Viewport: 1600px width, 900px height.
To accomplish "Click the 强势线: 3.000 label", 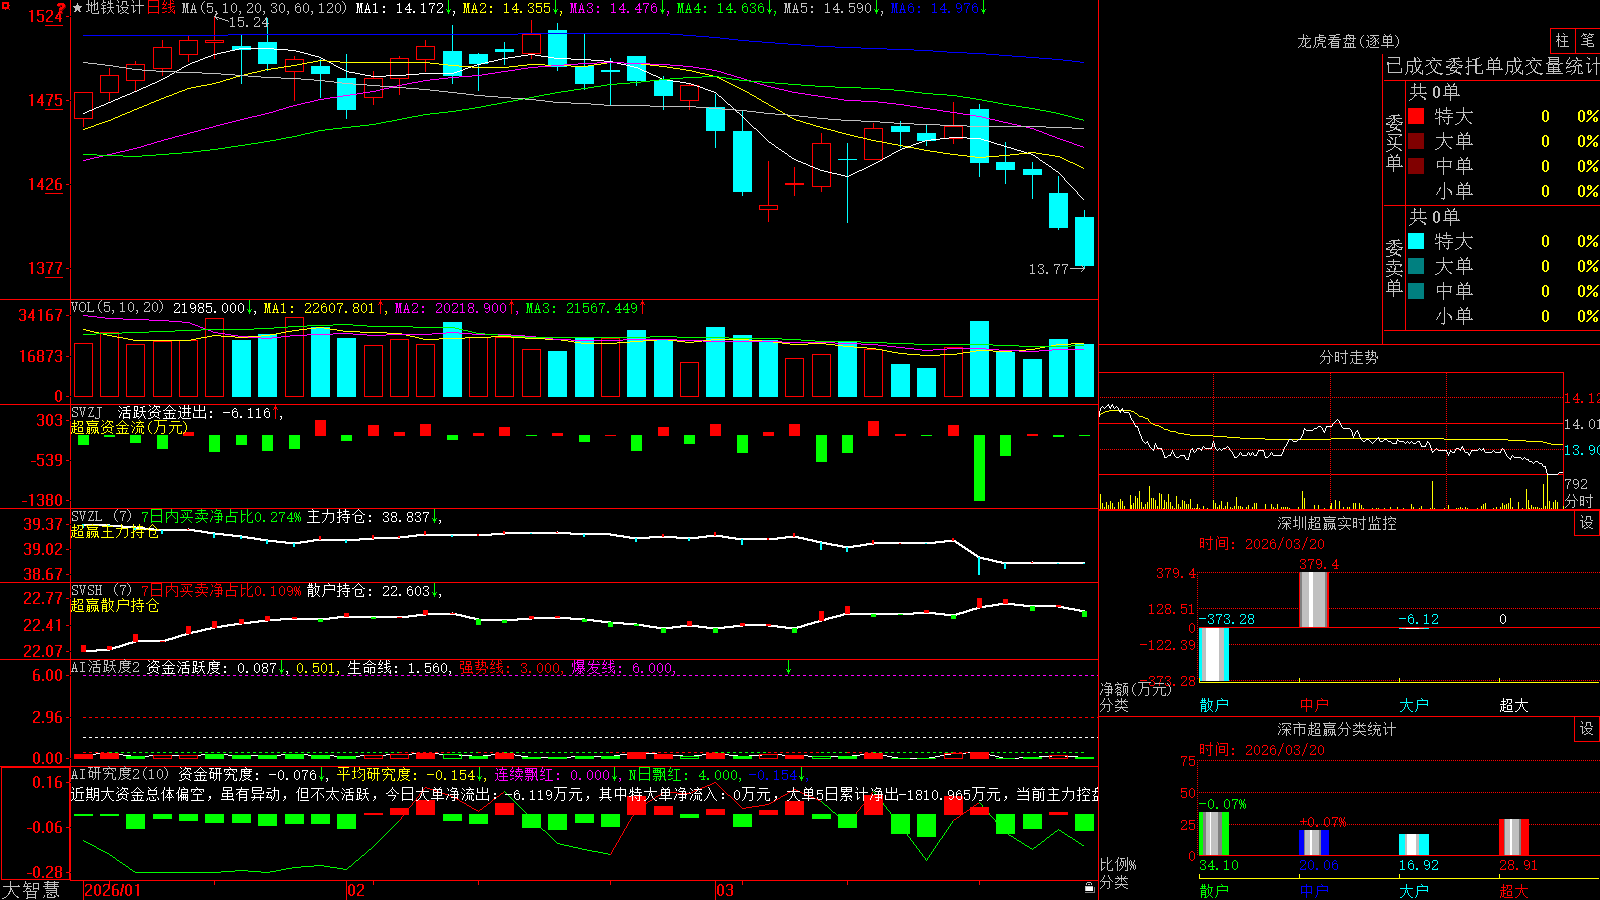I will coord(510,667).
